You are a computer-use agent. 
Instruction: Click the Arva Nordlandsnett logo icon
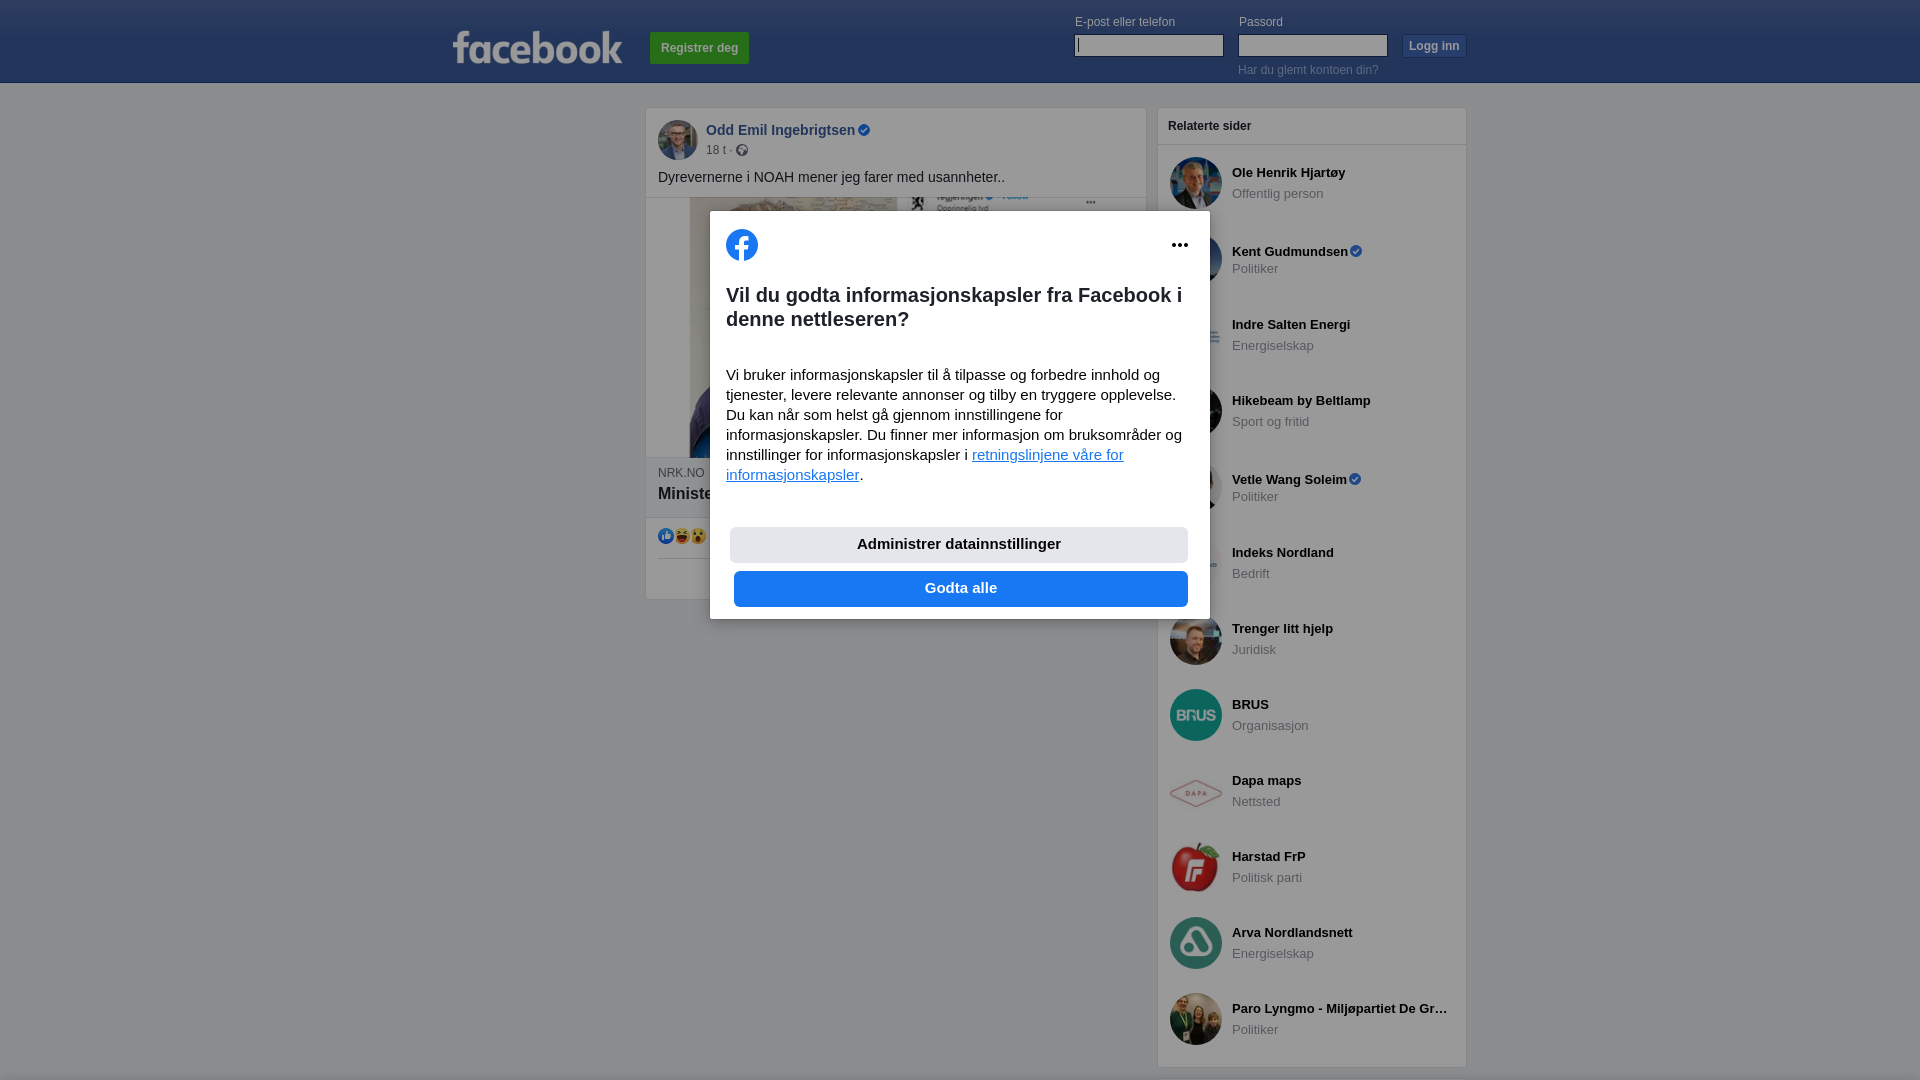tap(1196, 943)
